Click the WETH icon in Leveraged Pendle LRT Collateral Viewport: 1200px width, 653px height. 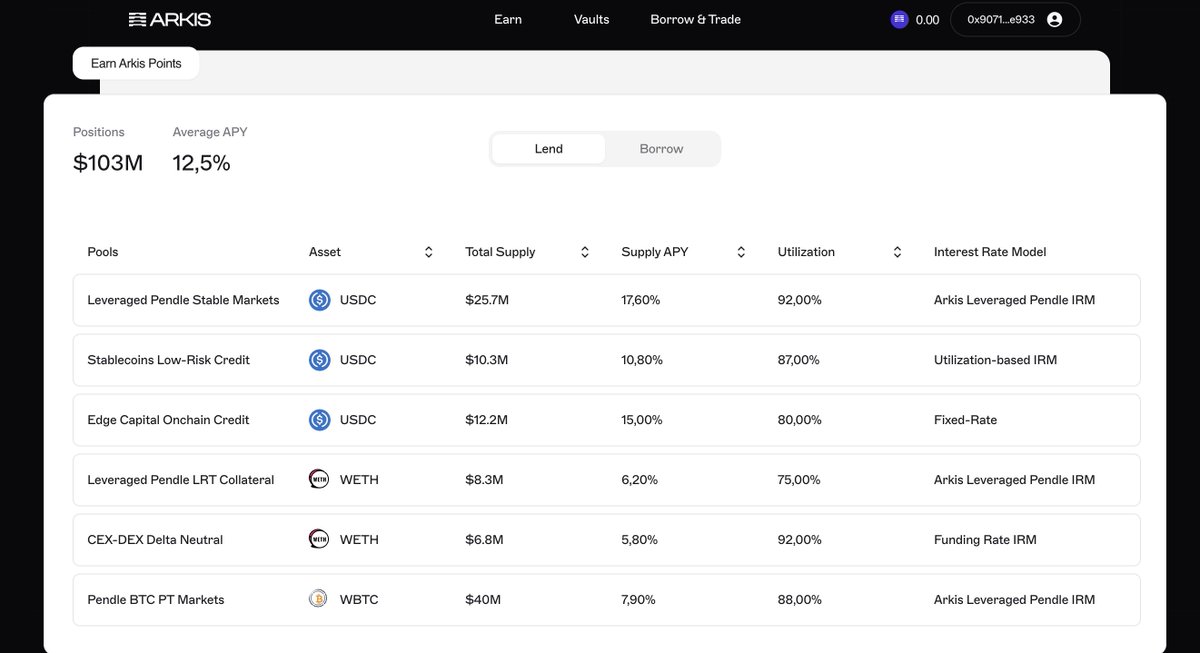tap(319, 479)
